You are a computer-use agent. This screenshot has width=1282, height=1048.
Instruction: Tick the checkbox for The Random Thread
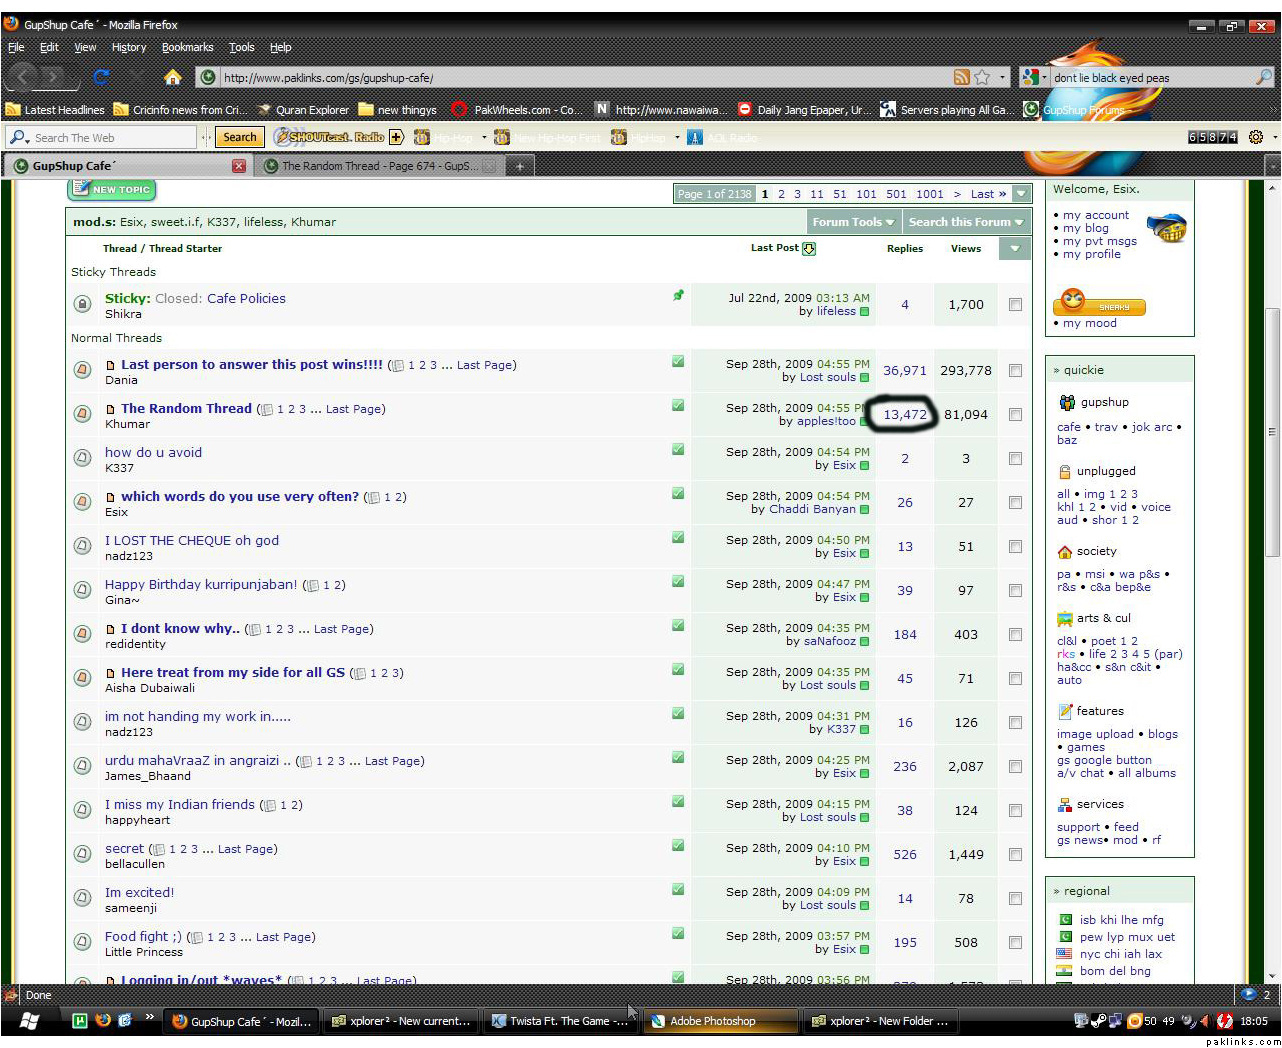tap(1015, 415)
